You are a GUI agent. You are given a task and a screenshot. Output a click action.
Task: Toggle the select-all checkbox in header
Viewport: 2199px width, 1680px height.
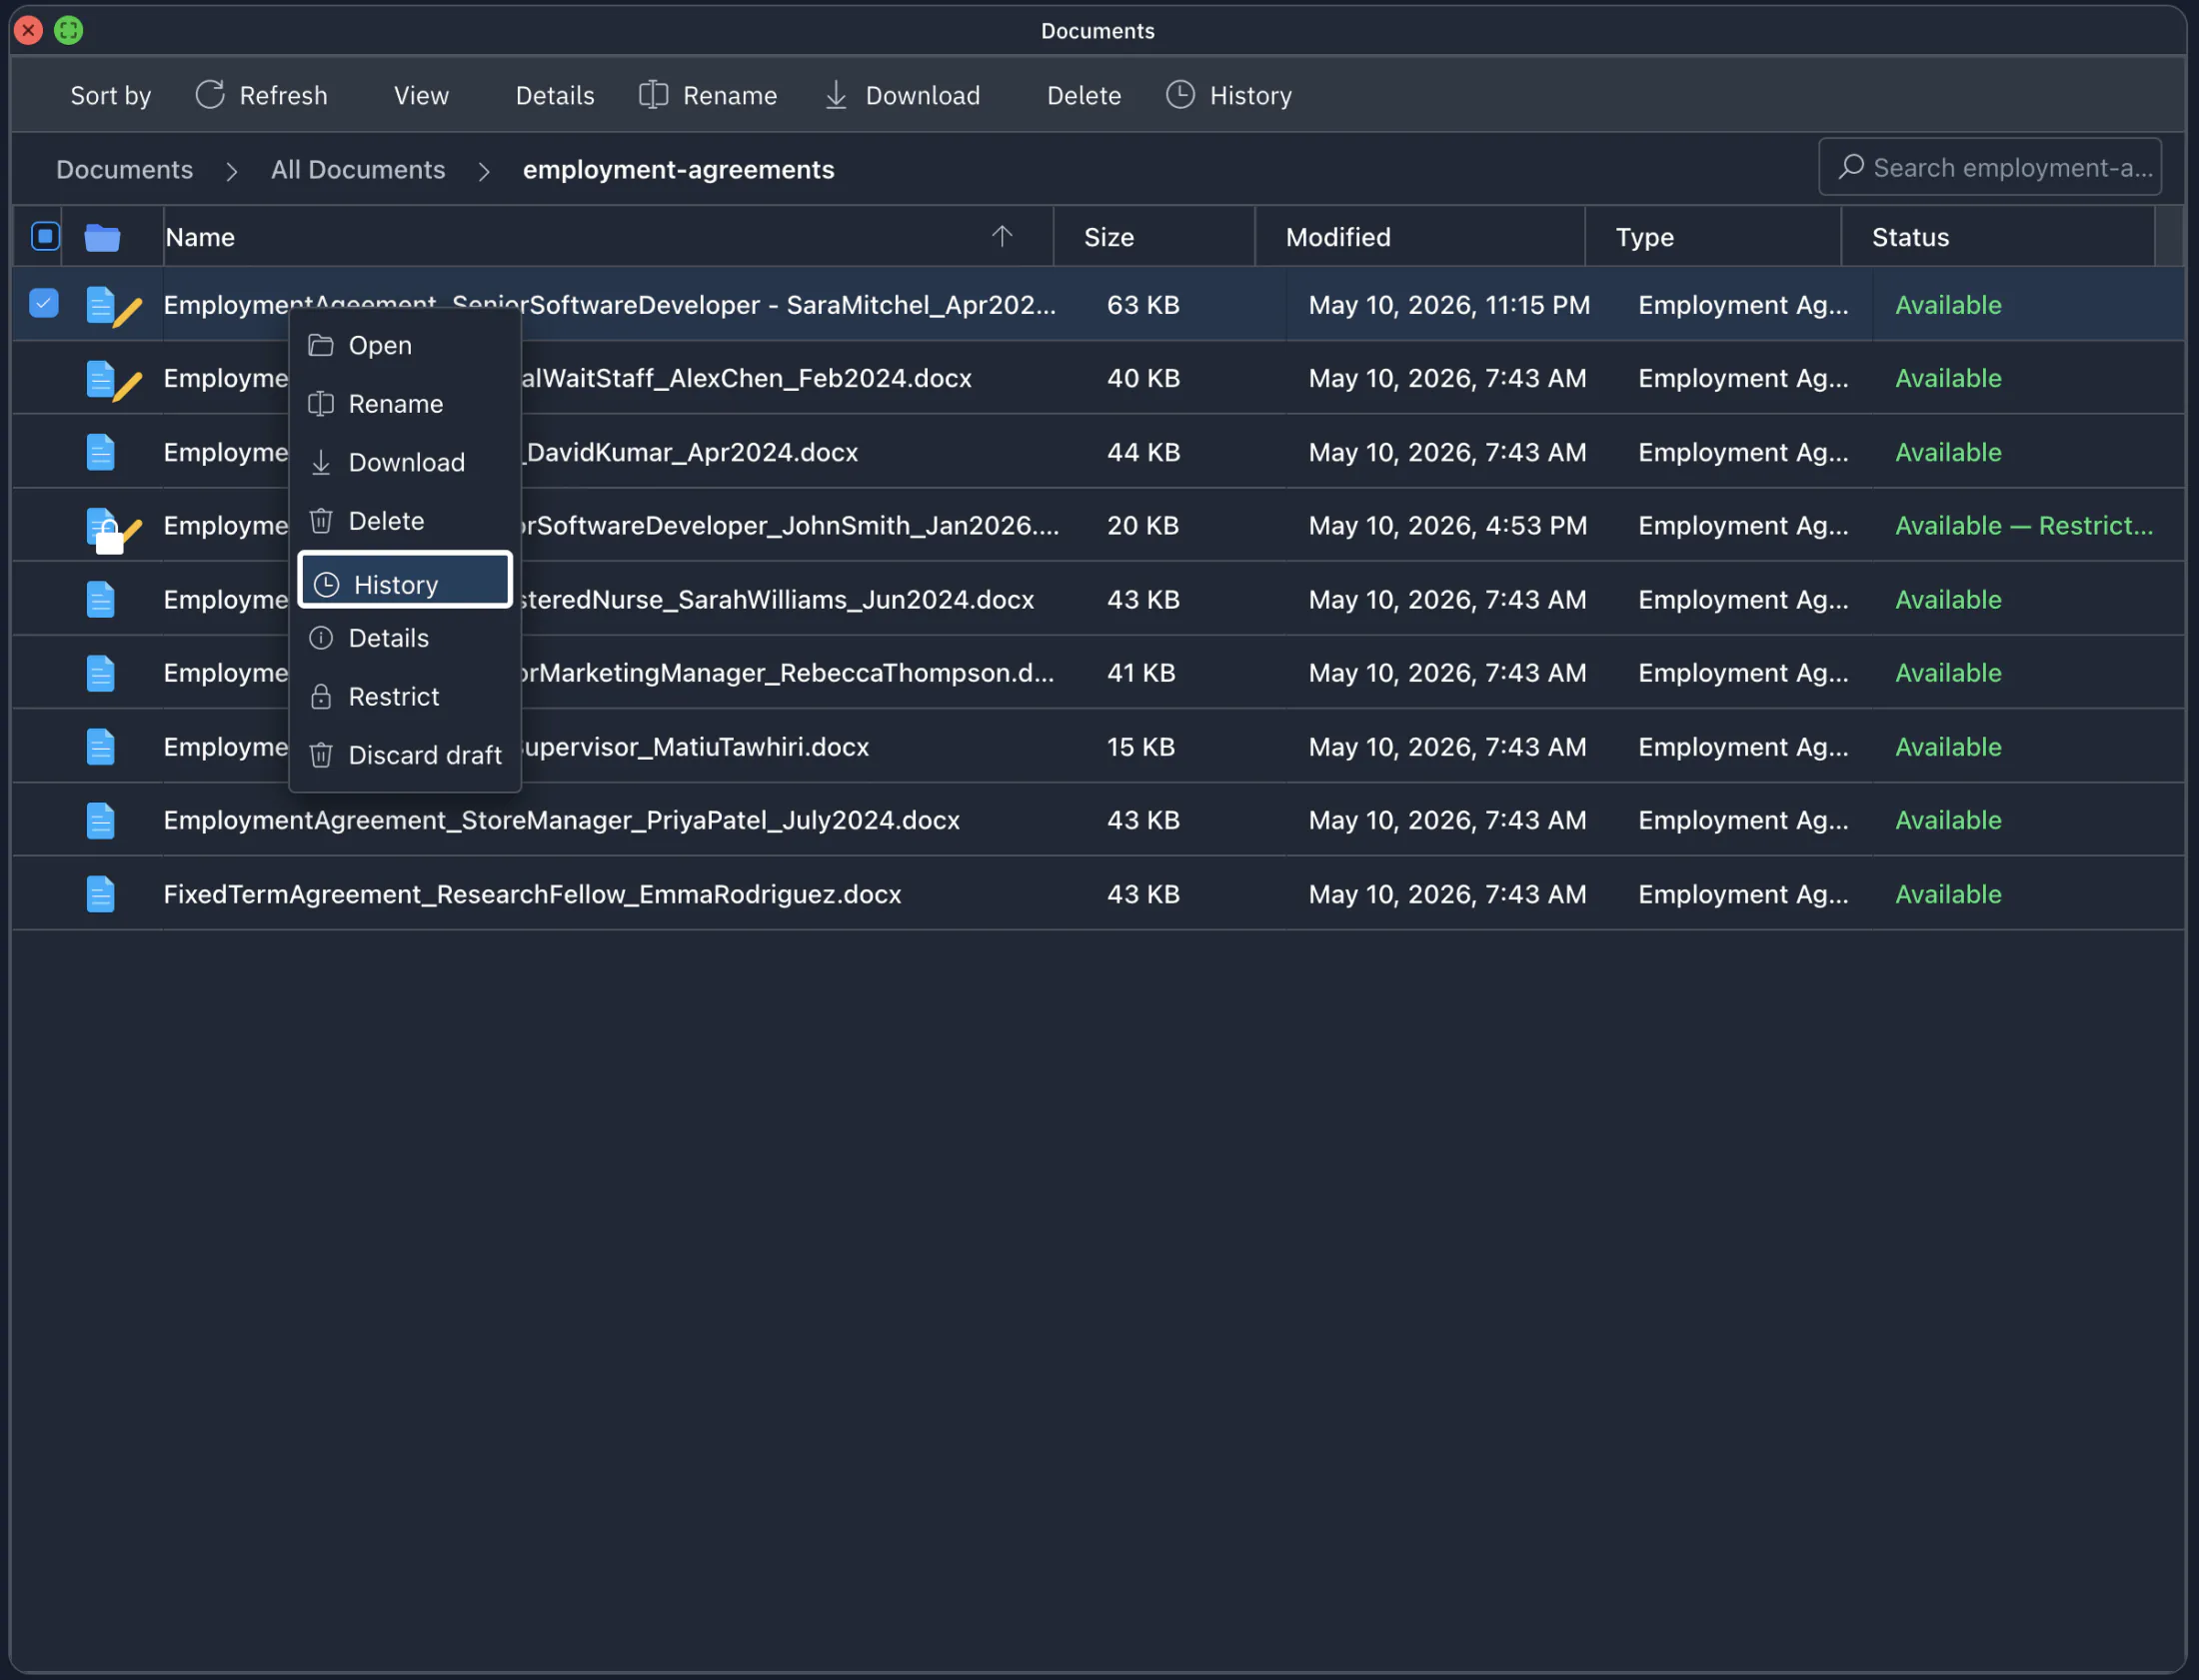[x=45, y=237]
